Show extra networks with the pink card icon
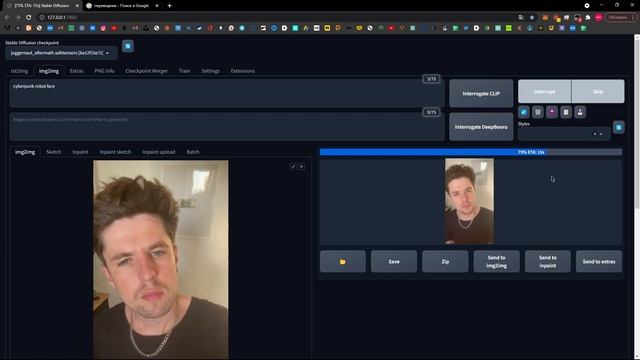This screenshot has width=640, height=360. coord(552,112)
